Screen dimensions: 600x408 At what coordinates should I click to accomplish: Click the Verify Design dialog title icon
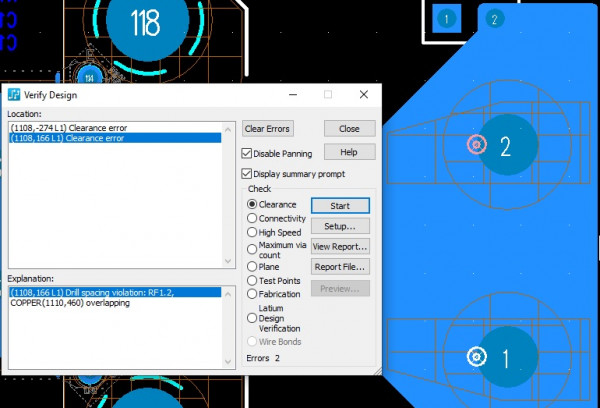click(15, 95)
